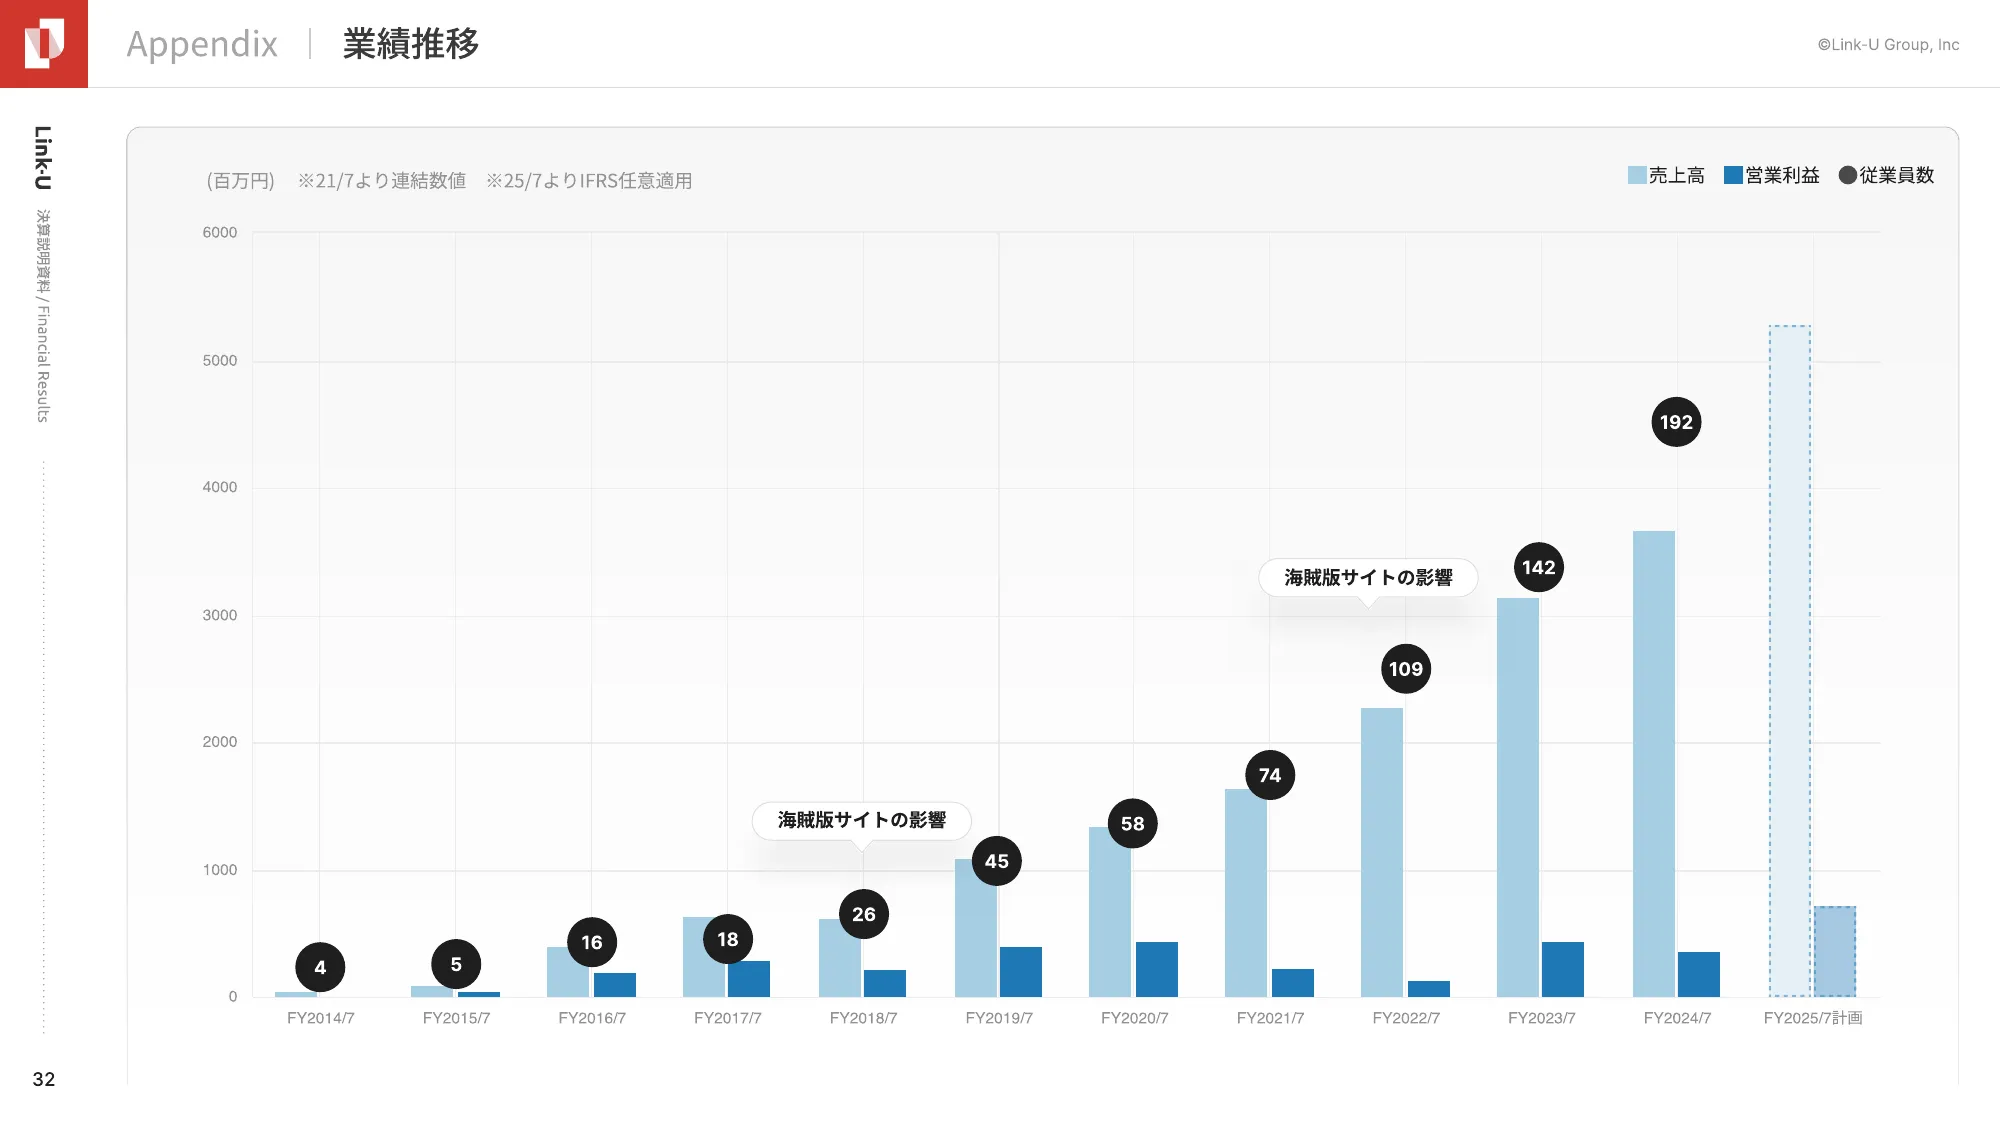Screen dimensions: 2000x1125
Task: Click the 海賊版サイトの影響 callout above FY2018/7
Action: (x=861, y=820)
